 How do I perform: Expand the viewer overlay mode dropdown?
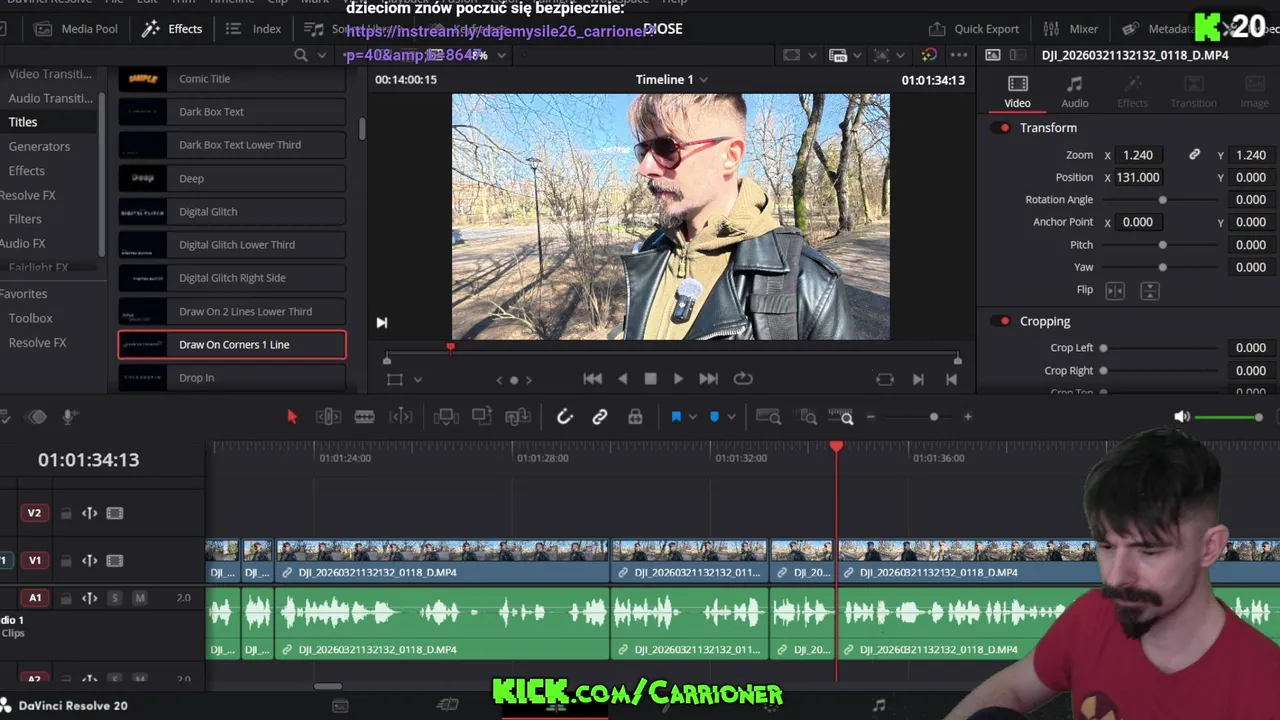[418, 380]
